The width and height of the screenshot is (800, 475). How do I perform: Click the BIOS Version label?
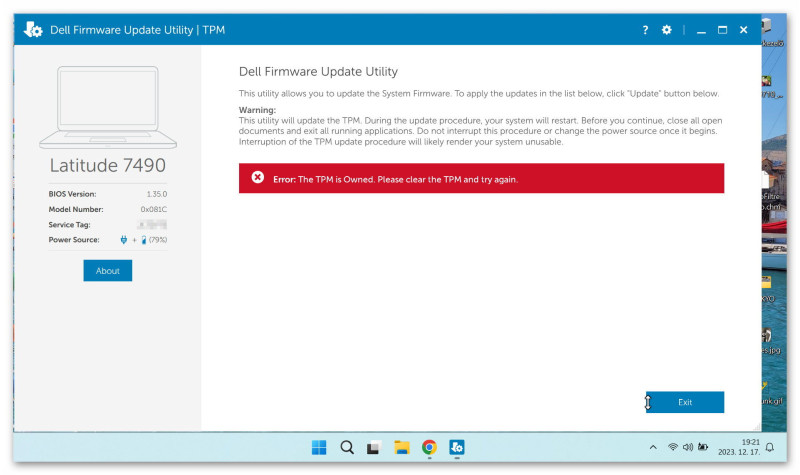click(72, 194)
